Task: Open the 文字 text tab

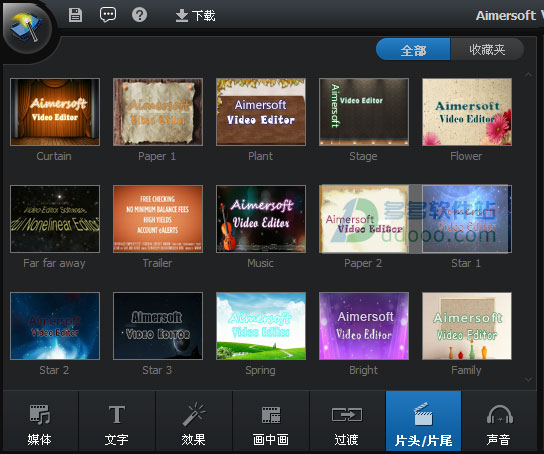Action: [x=117, y=422]
